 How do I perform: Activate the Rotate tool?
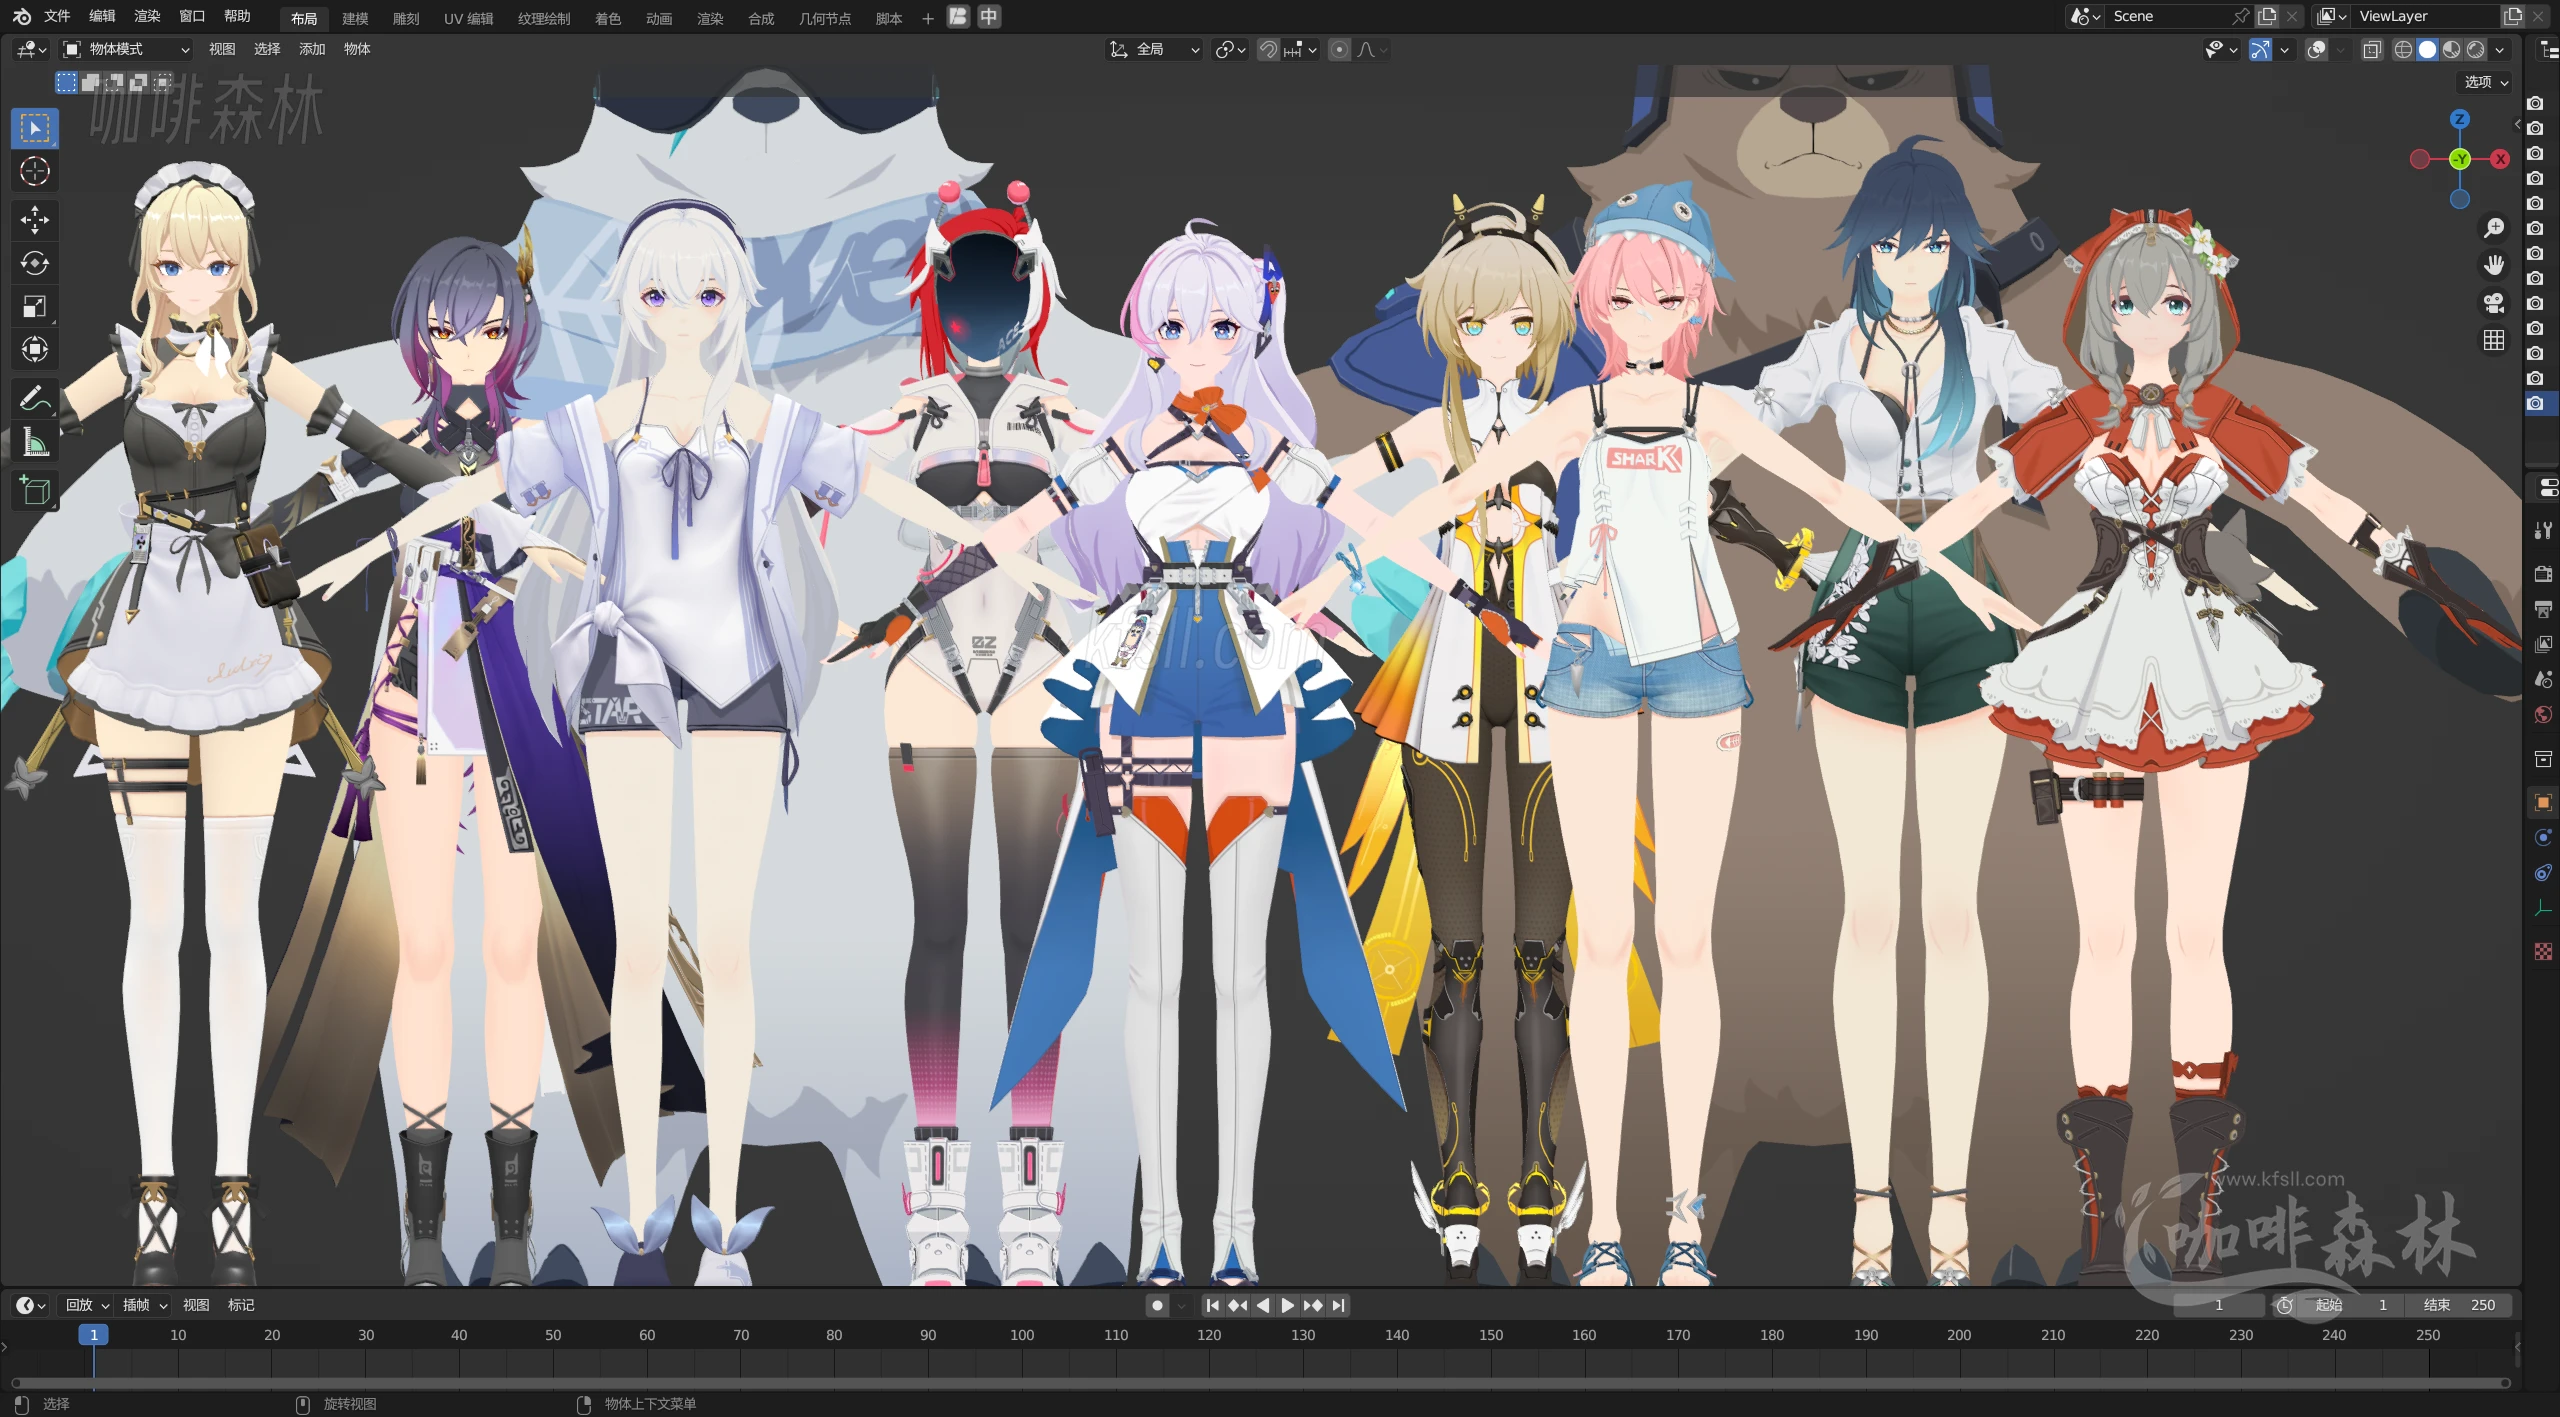click(35, 262)
